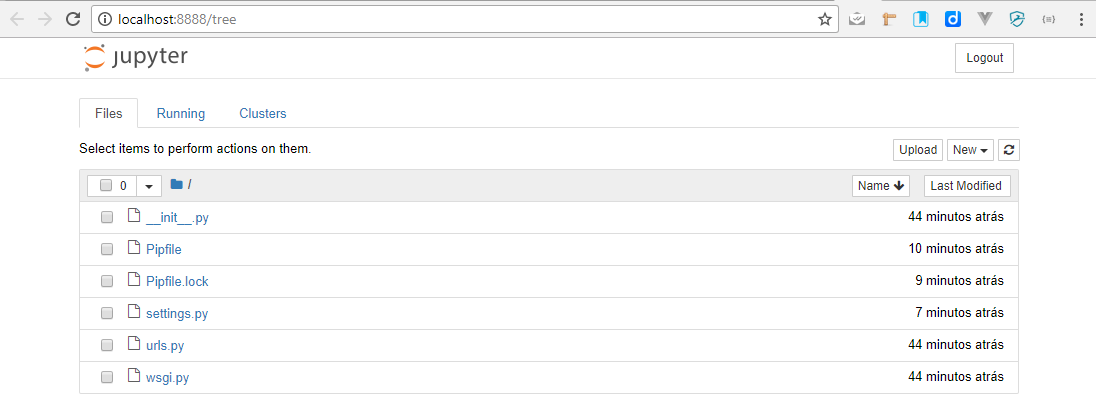Open the Clusters tab

pos(263,114)
